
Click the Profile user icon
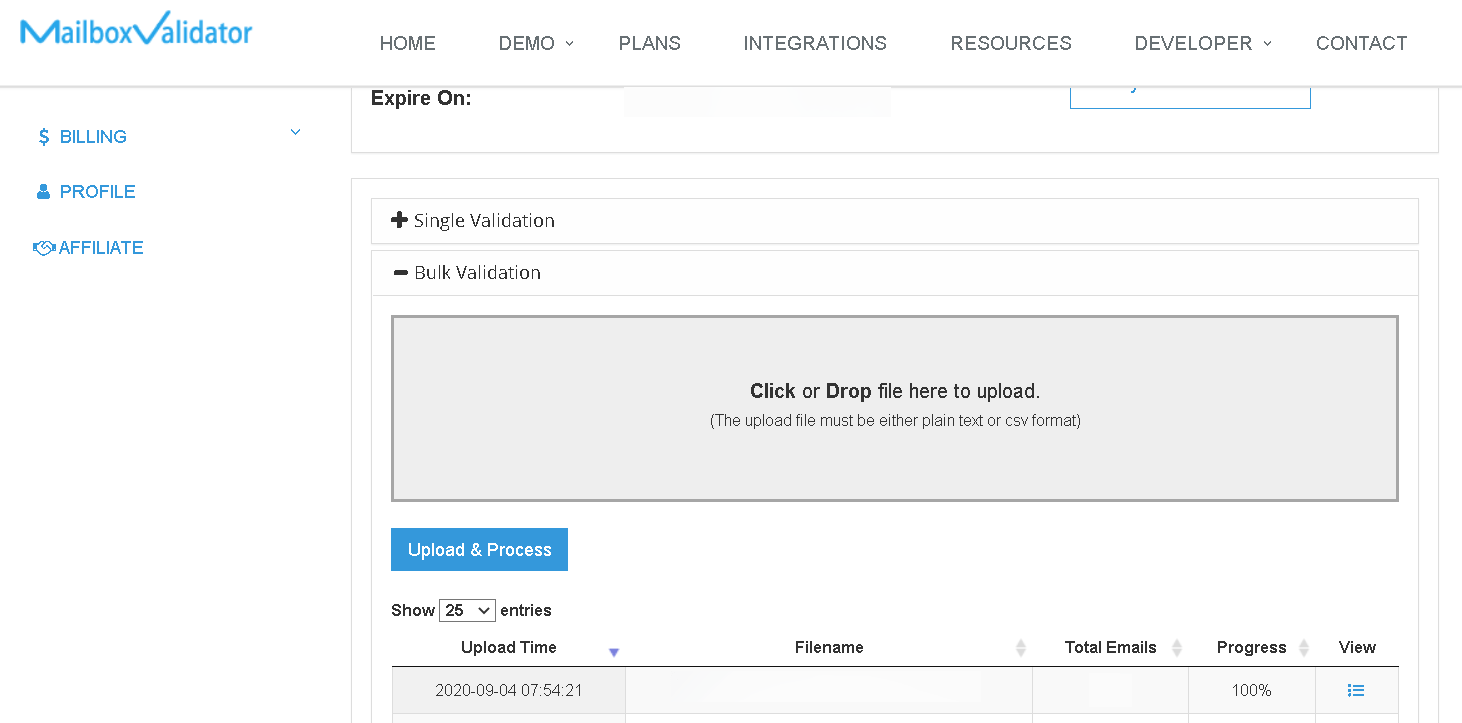tap(43, 192)
